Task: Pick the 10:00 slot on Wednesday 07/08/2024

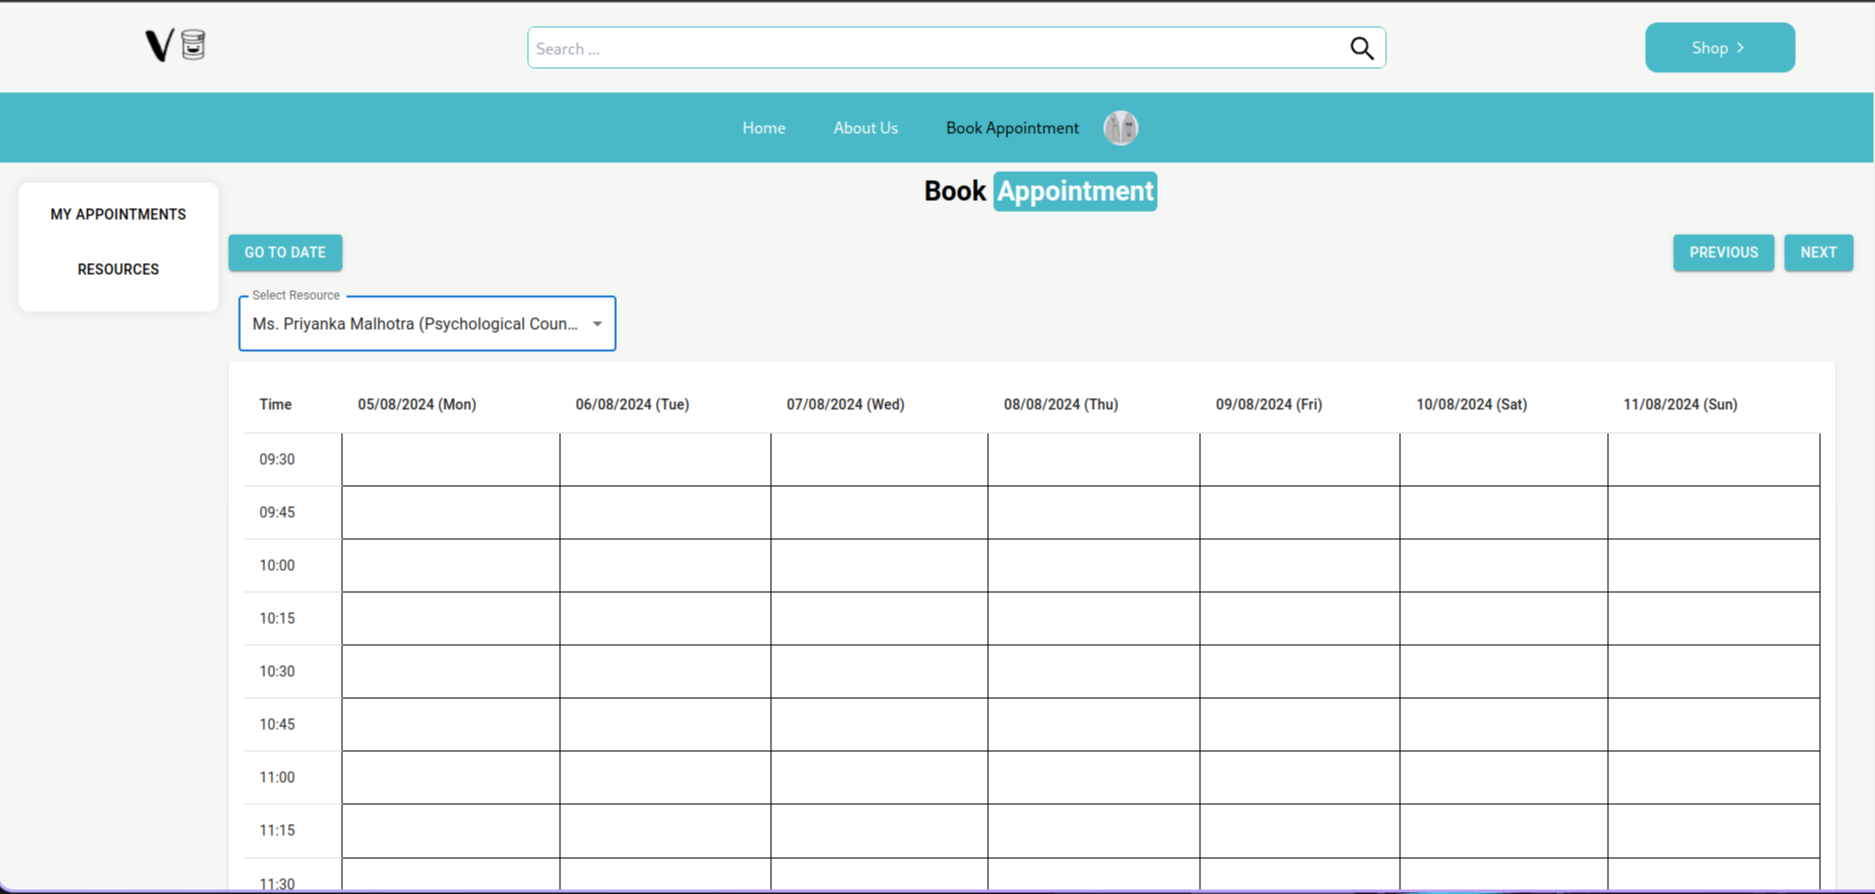Action: pos(879,566)
